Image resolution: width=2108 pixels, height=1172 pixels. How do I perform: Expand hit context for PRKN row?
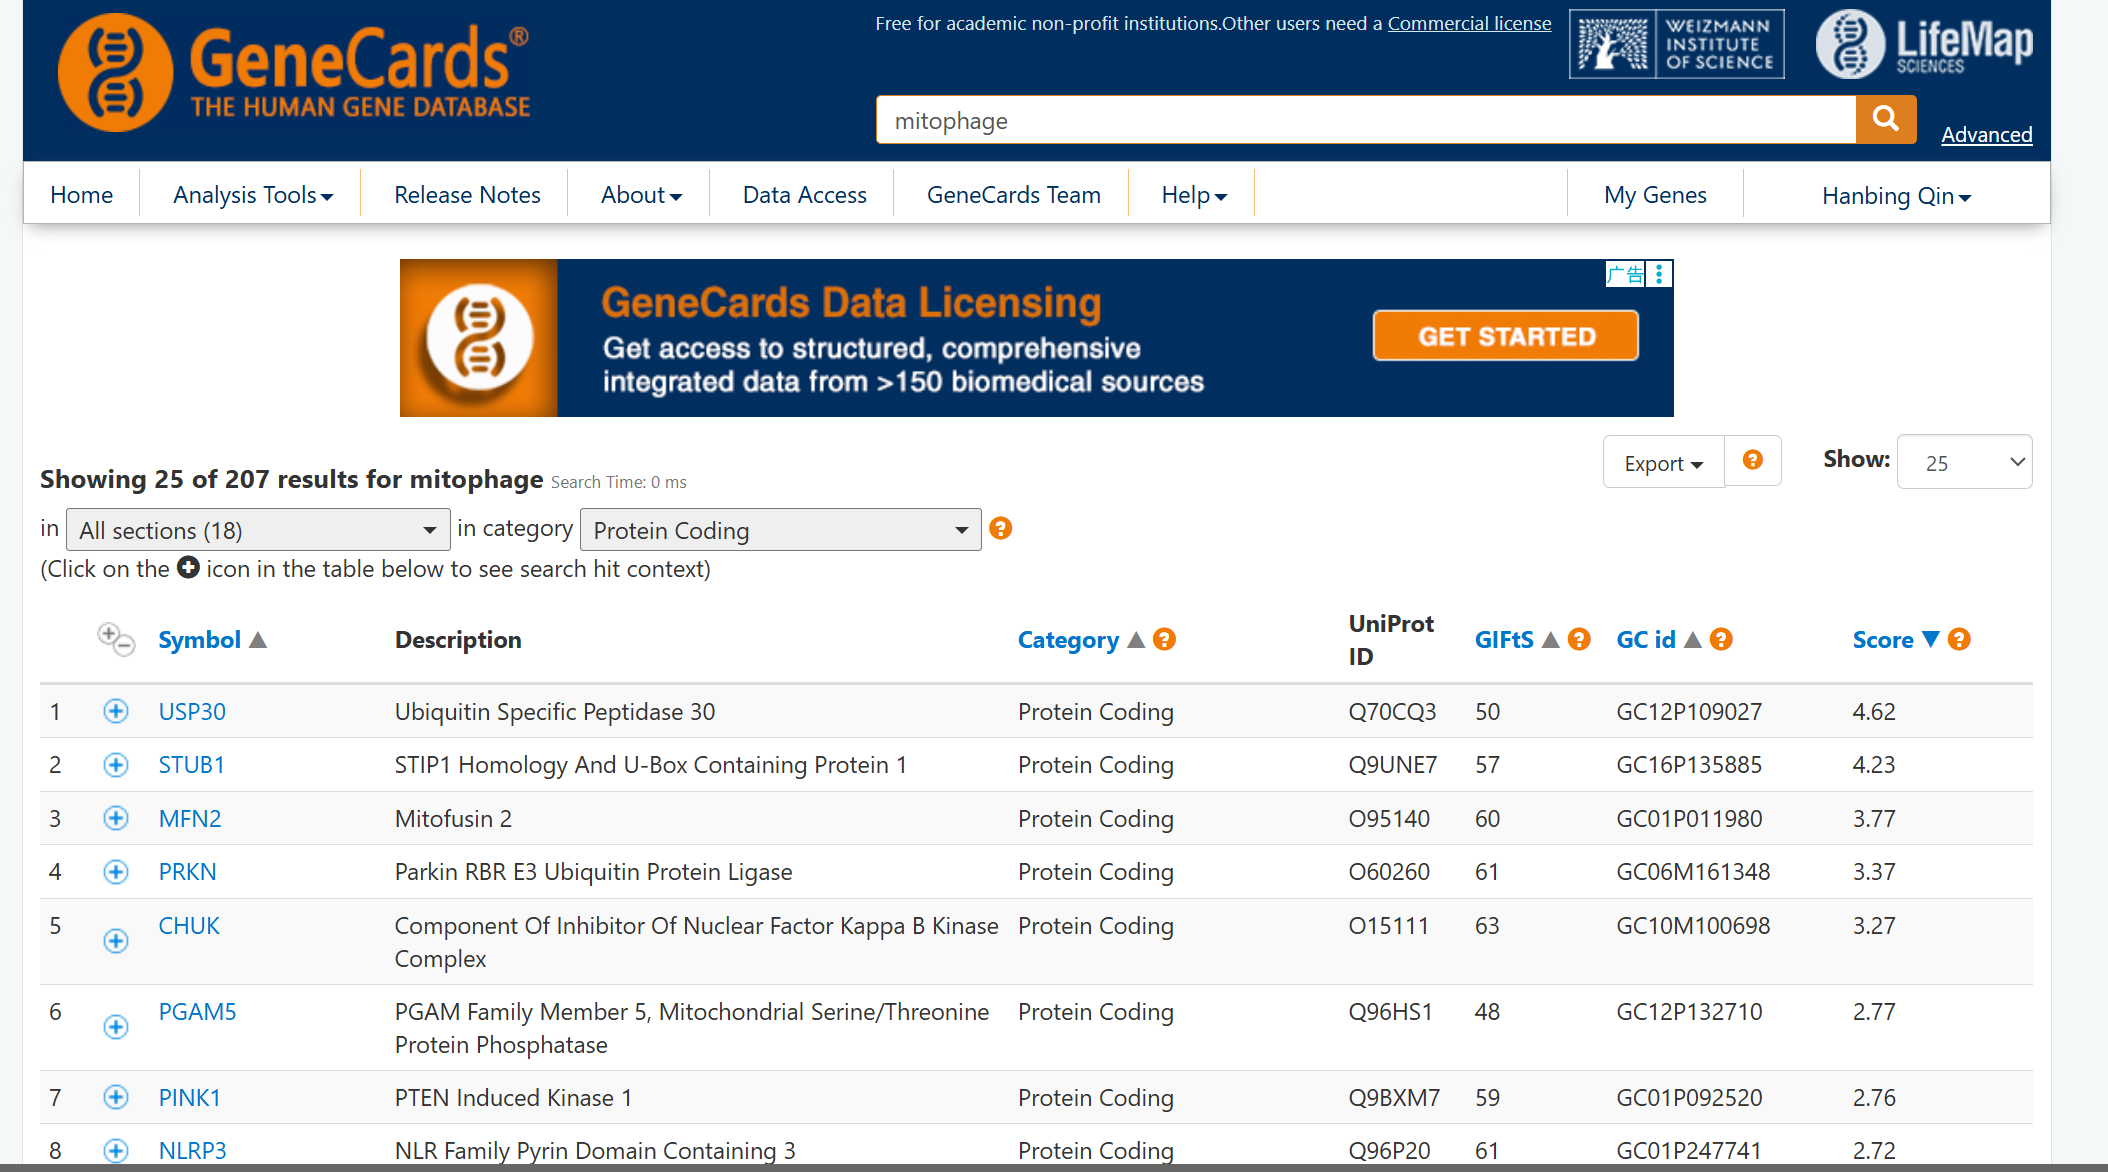click(116, 872)
